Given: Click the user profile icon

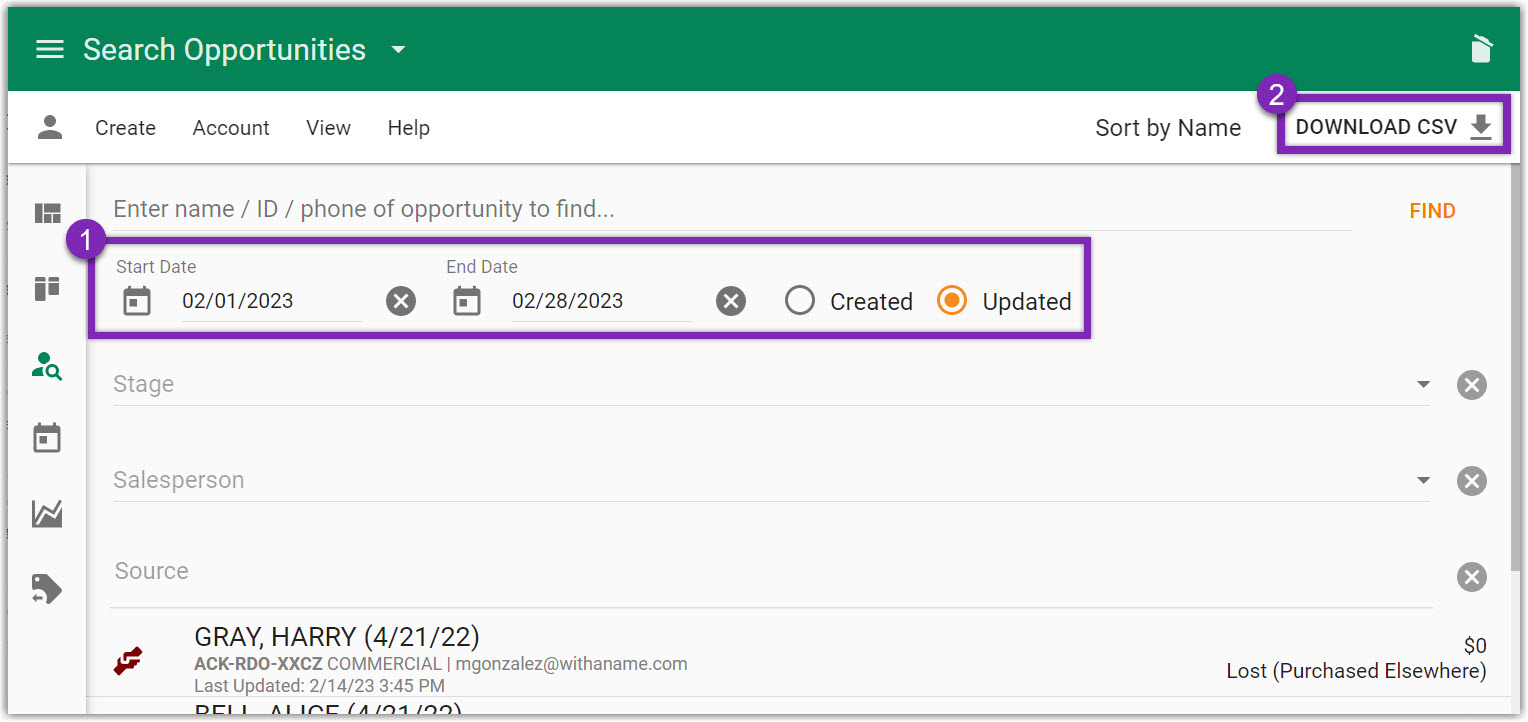Looking at the screenshot, I should click(x=50, y=127).
